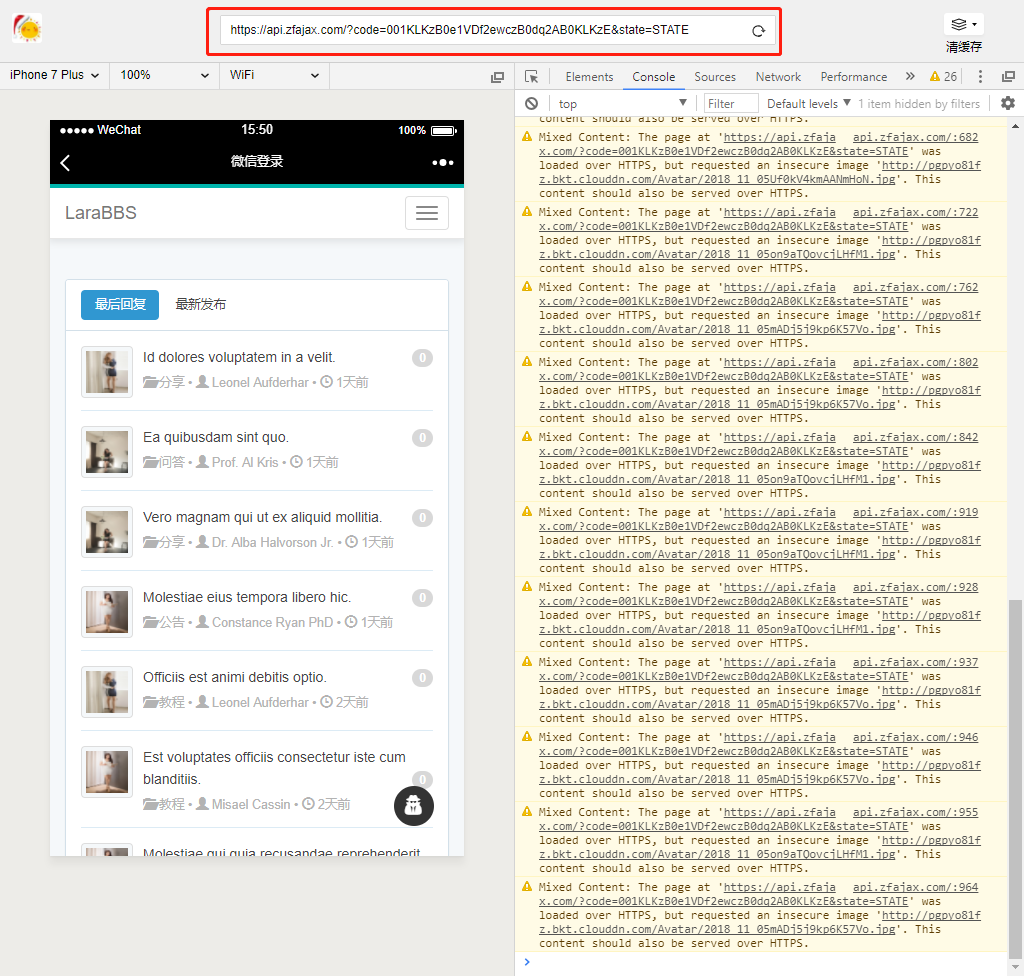
Task: Click the reload icon in the URL bar
Action: coord(758,31)
